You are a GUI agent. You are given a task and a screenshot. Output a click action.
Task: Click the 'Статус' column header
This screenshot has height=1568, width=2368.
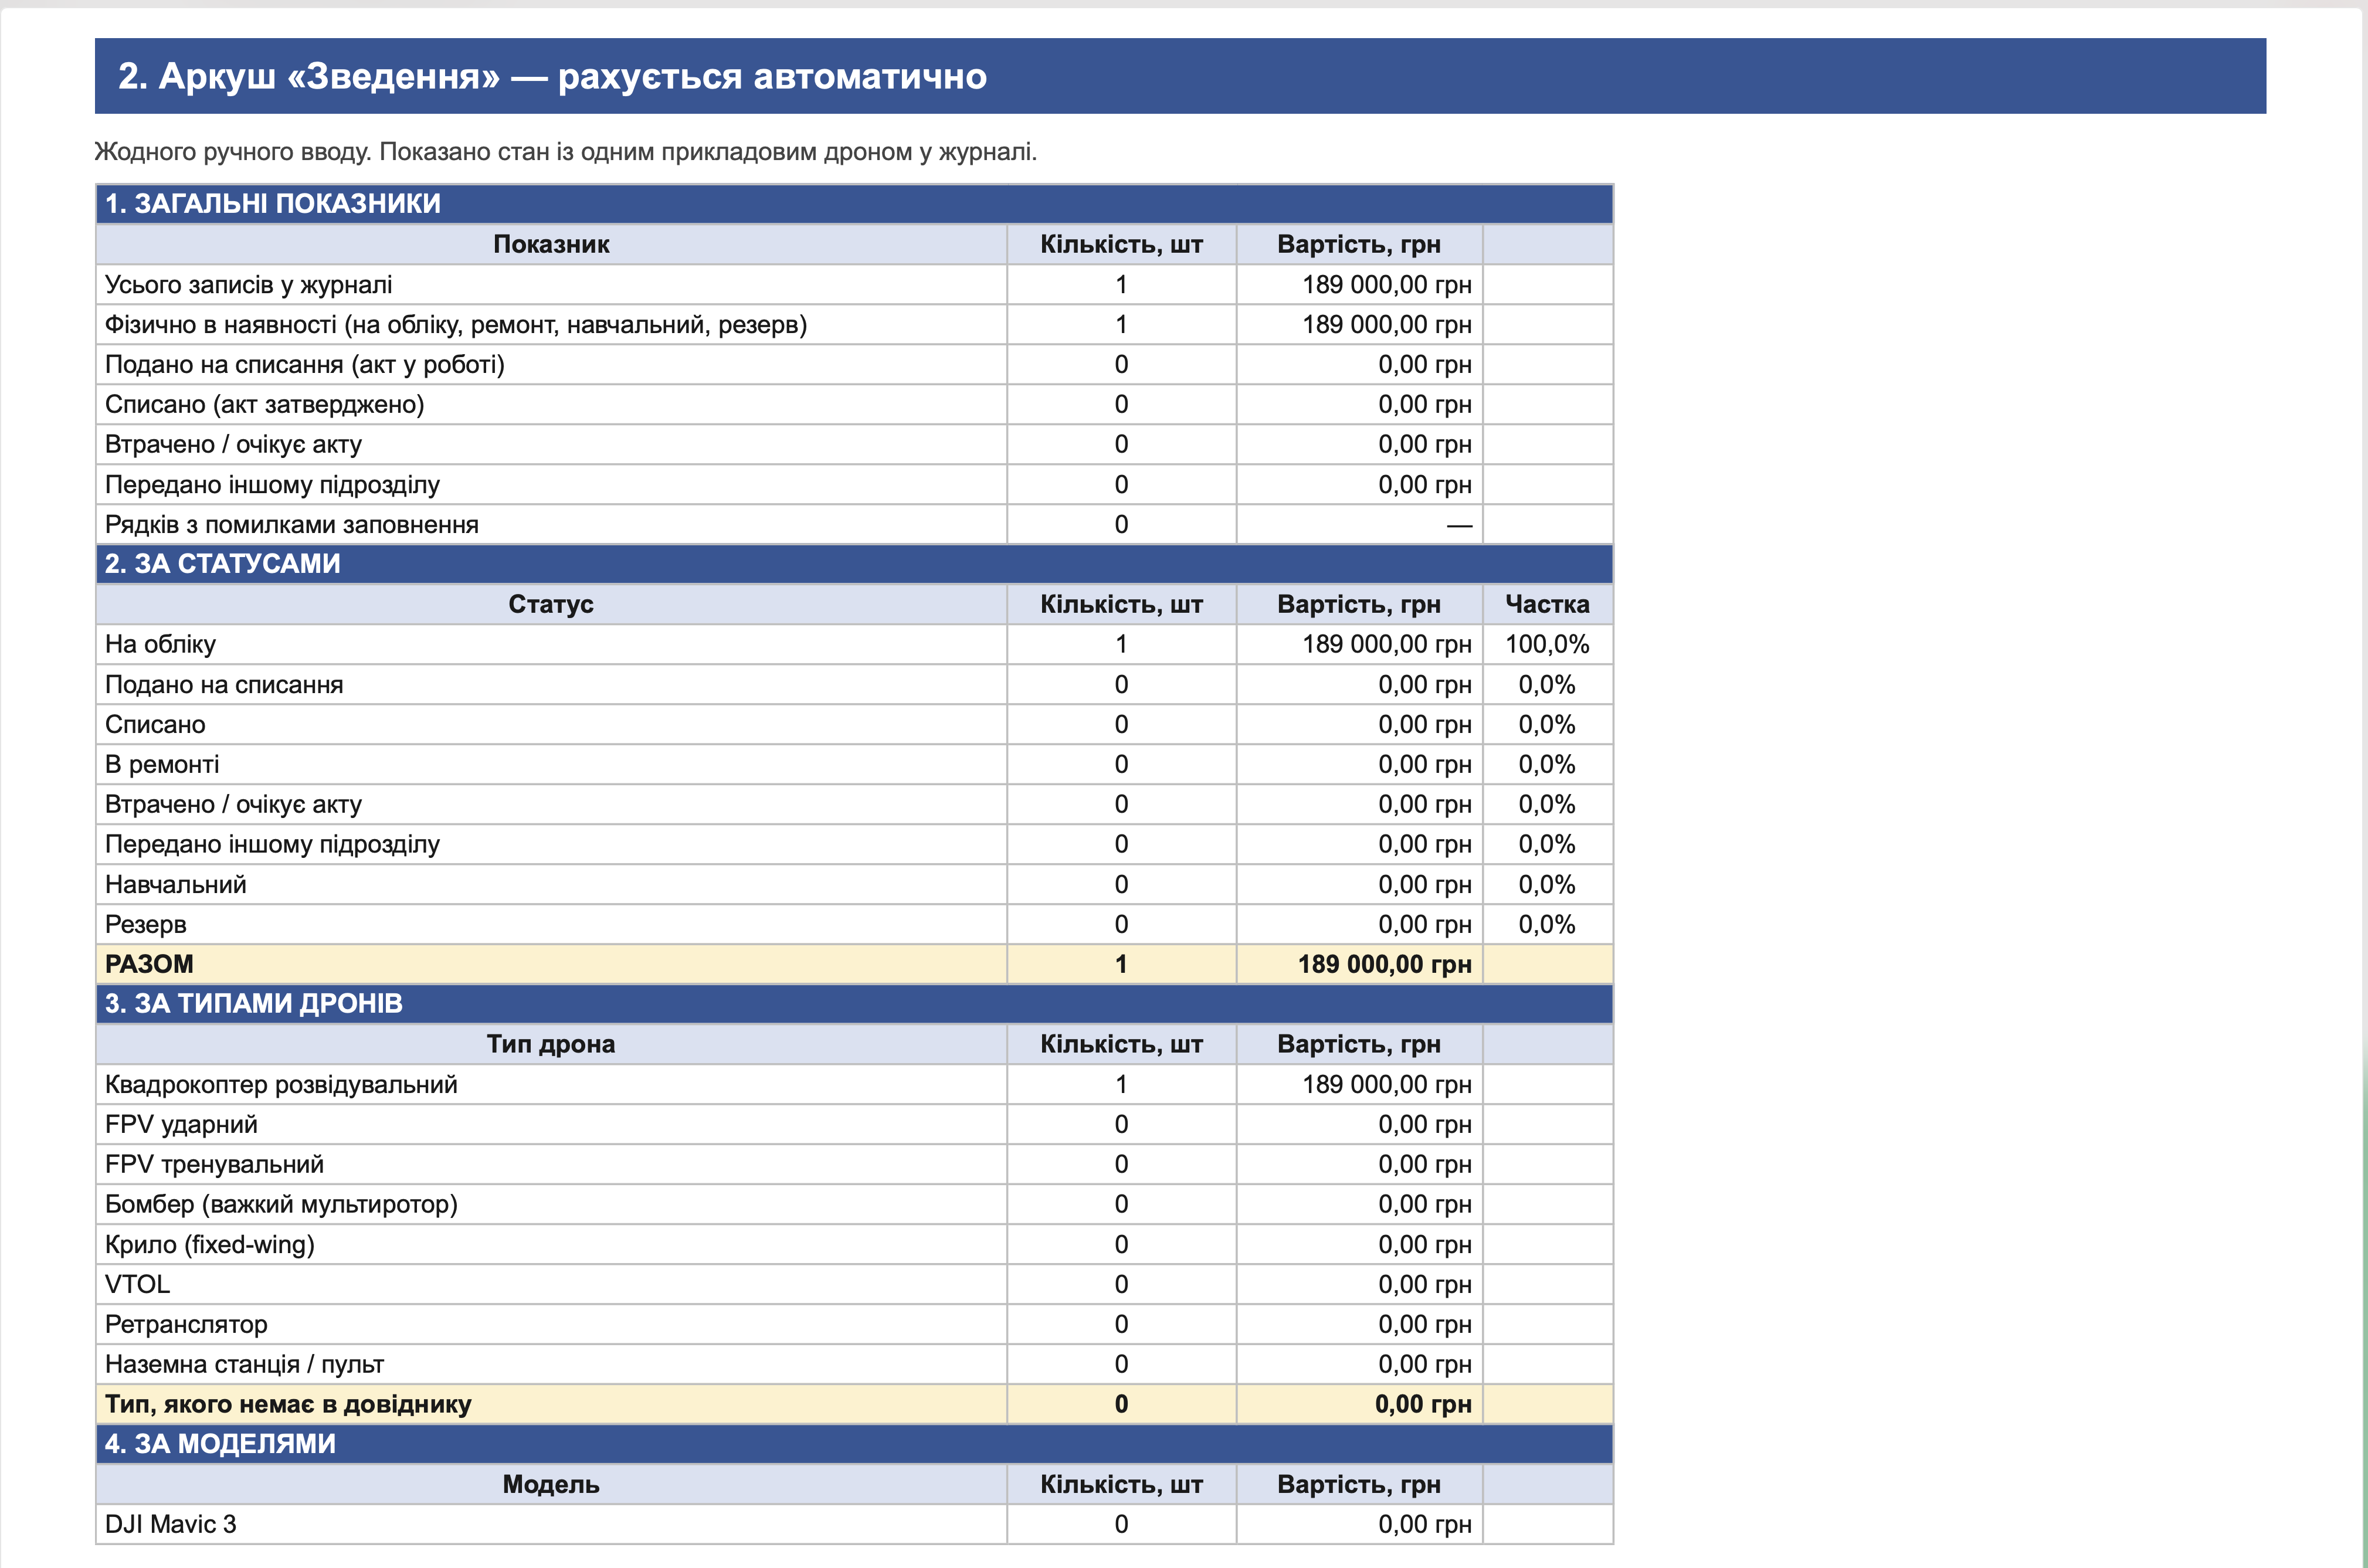[x=551, y=604]
